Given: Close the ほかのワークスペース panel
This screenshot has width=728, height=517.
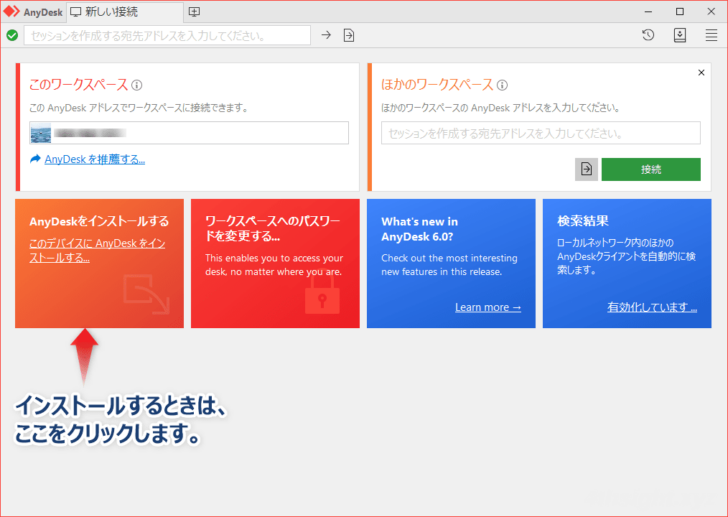Looking at the screenshot, I should click(x=701, y=72).
